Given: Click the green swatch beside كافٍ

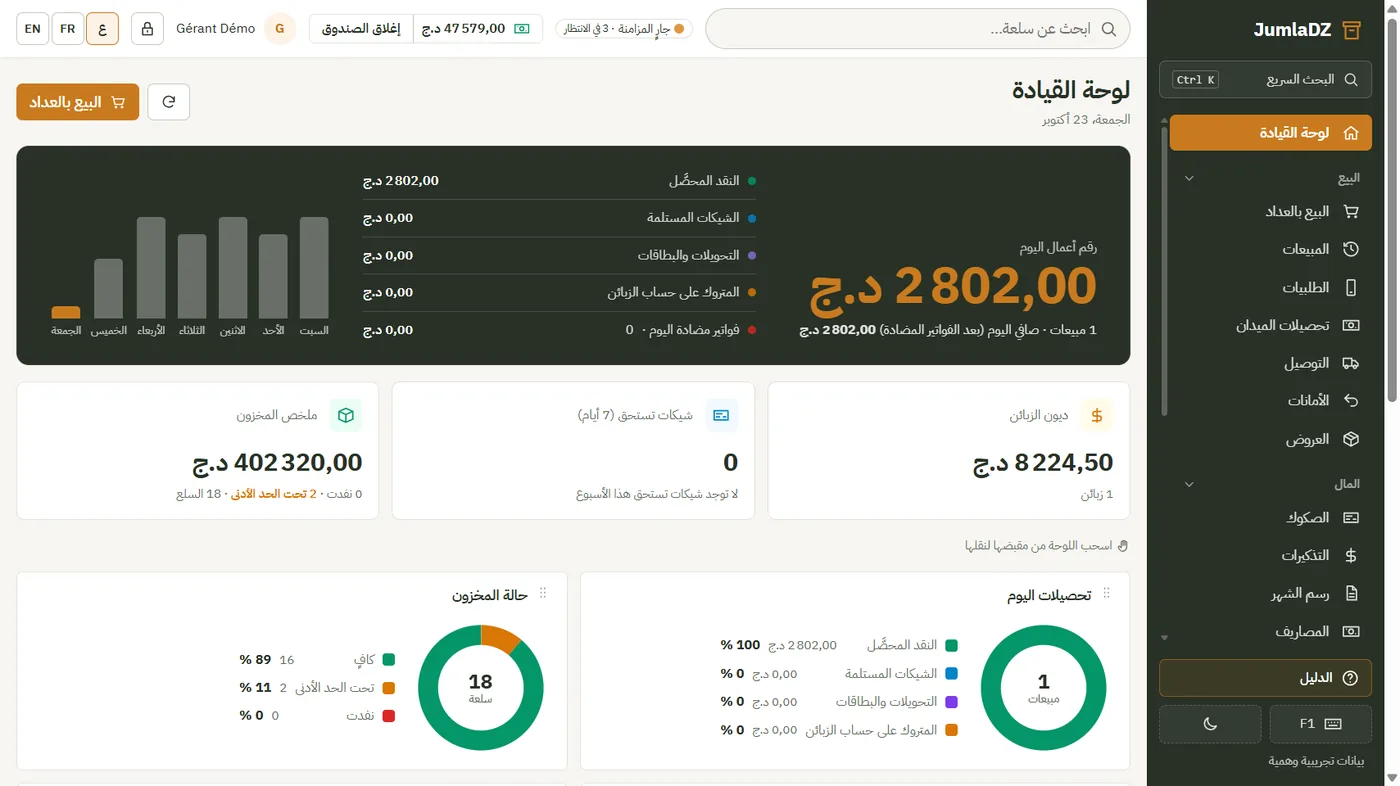Looking at the screenshot, I should [389, 660].
